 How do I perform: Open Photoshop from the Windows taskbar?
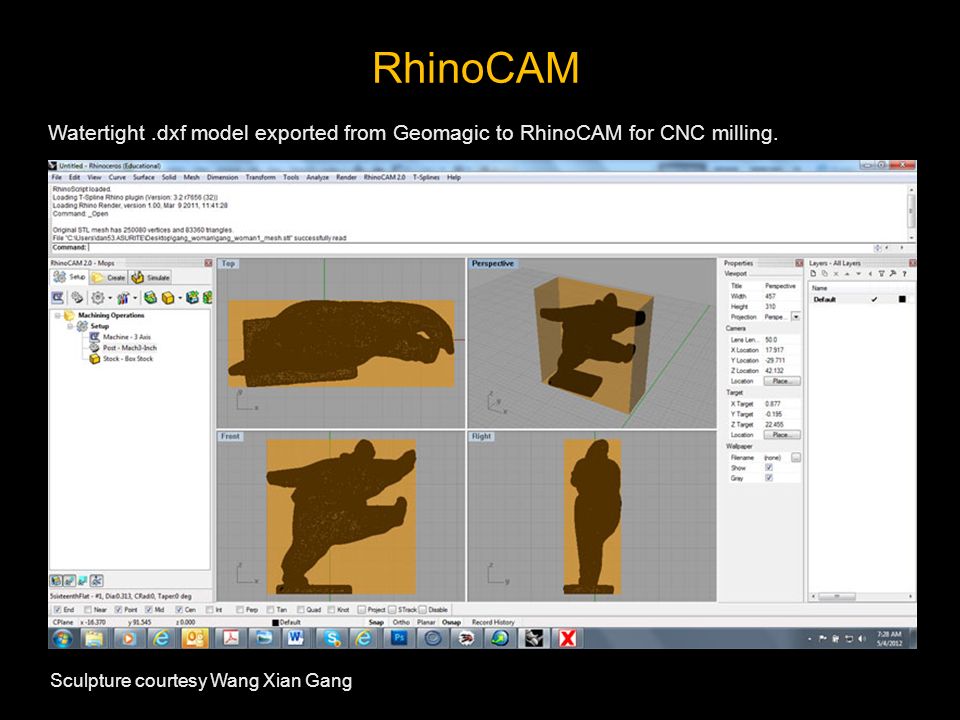399,639
